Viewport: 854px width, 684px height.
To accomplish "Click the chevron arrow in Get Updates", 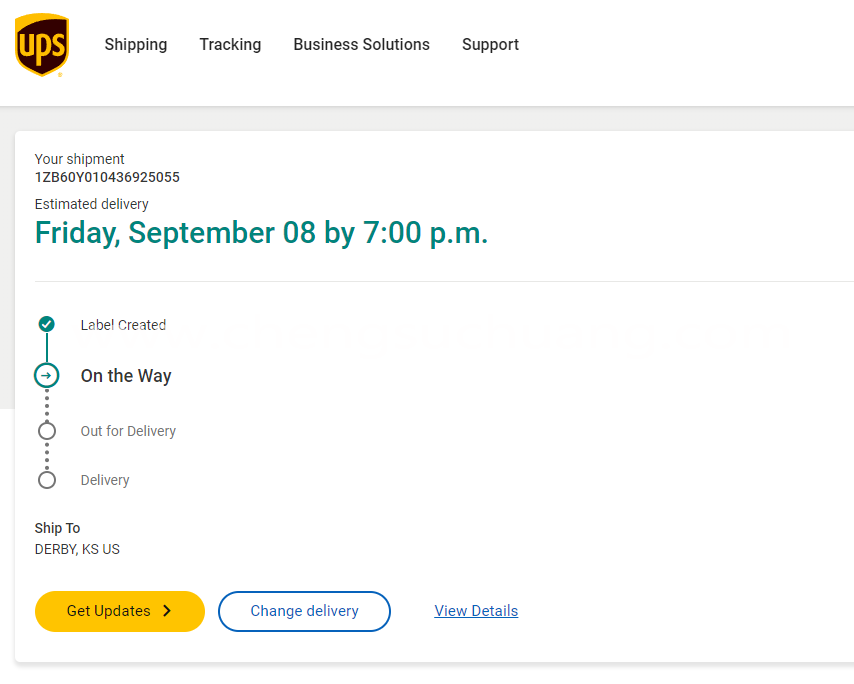I will pyautogui.click(x=167, y=611).
